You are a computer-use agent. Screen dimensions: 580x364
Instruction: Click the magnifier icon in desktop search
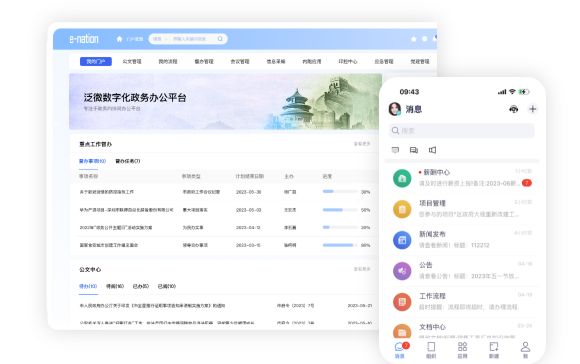[x=220, y=39]
